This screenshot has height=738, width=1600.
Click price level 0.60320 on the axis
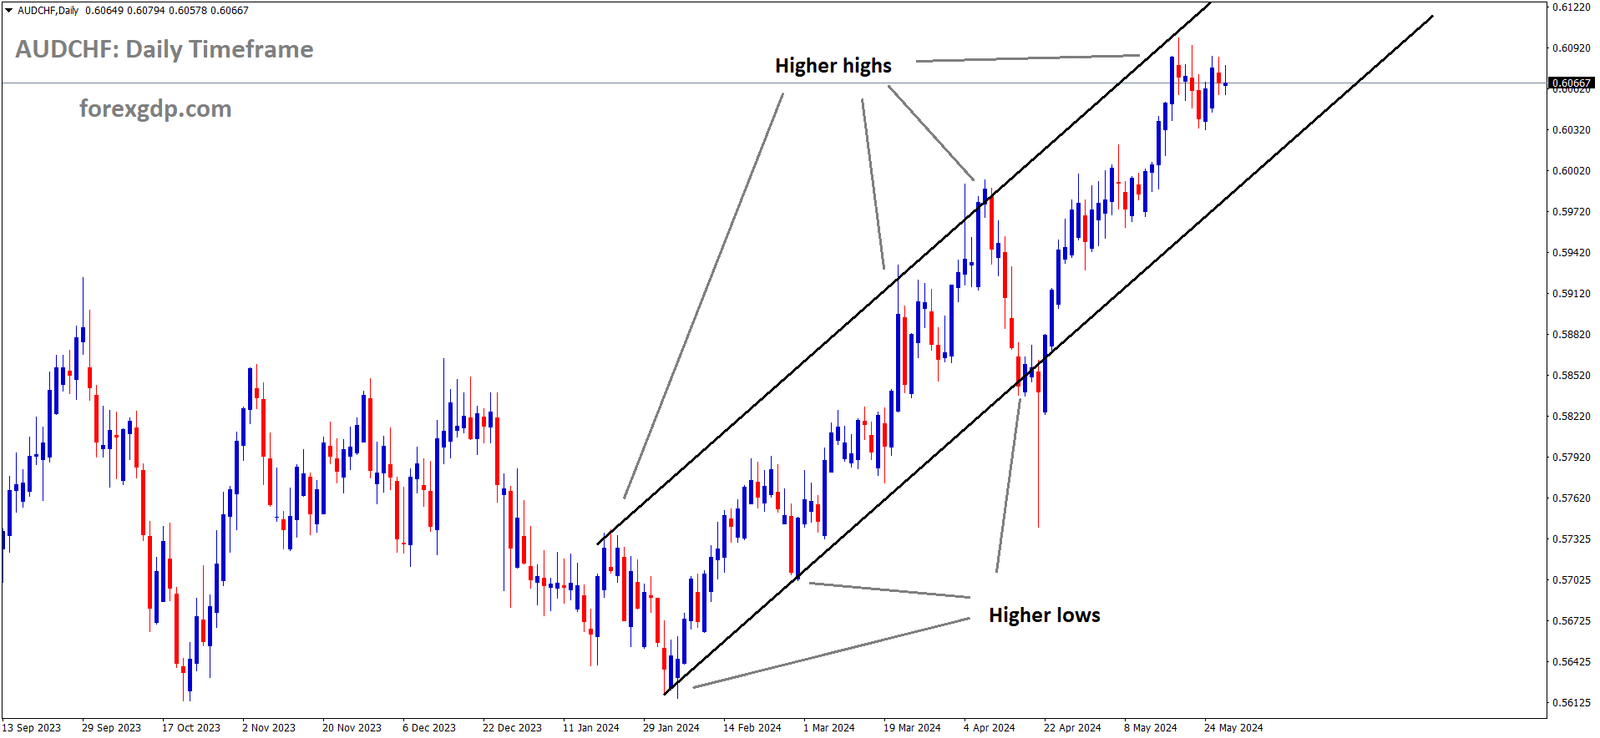tap(1571, 130)
